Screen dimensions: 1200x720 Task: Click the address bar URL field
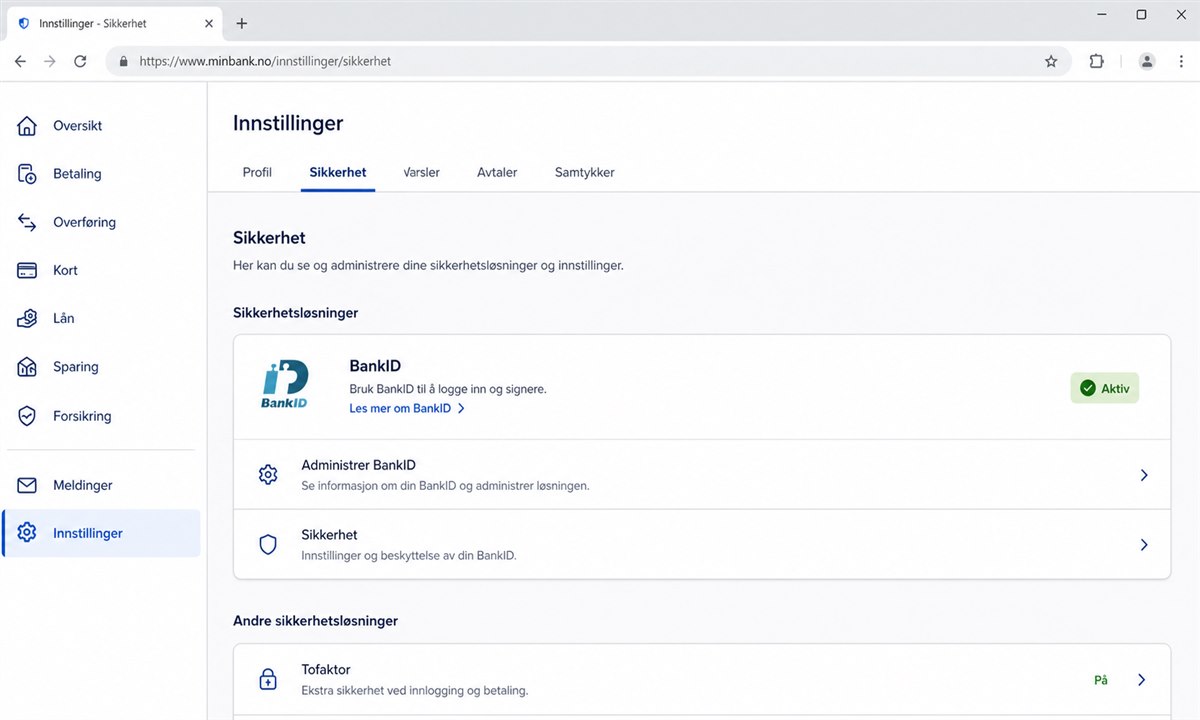tap(588, 61)
